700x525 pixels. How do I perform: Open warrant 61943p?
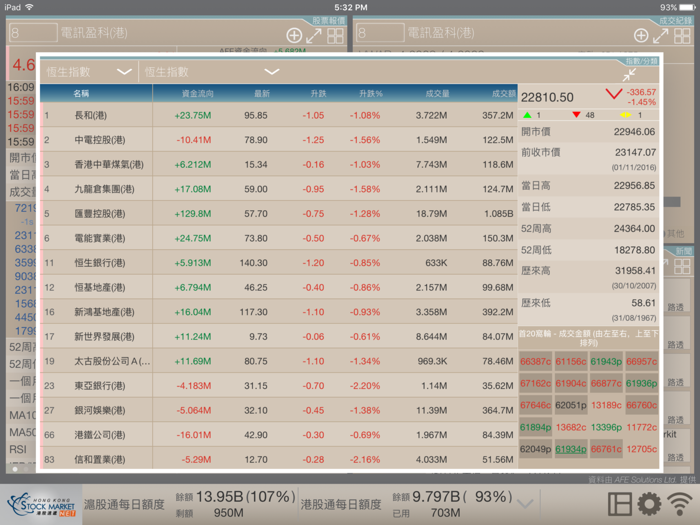point(606,362)
